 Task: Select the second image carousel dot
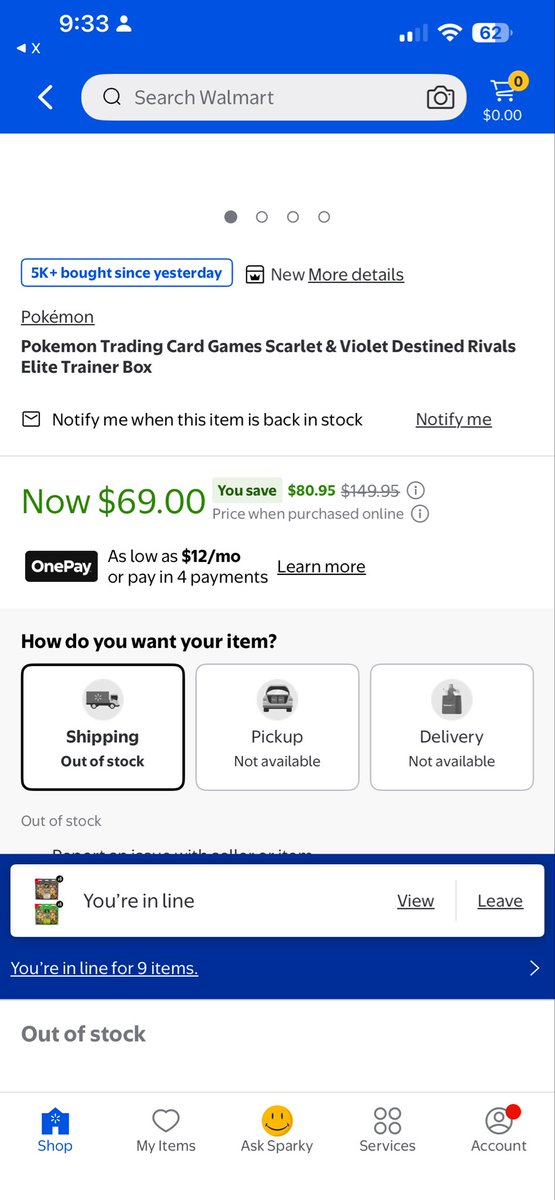pos(262,216)
